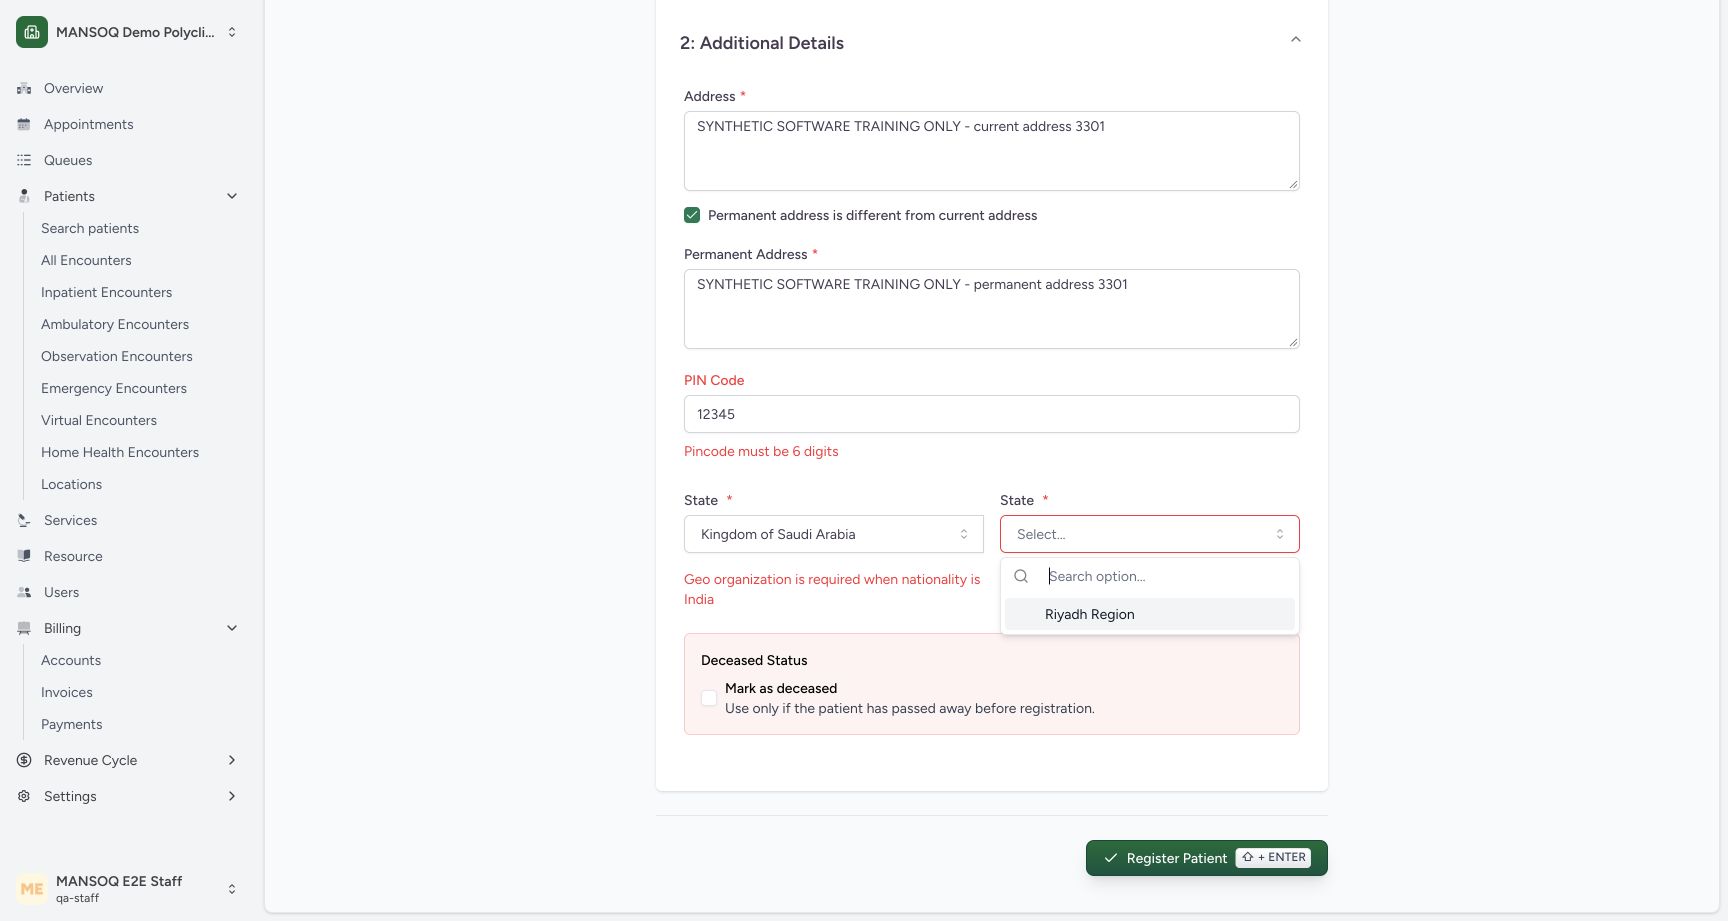The height and width of the screenshot is (921, 1728).
Task: Open Virtual Encounters page
Action: coord(99,420)
